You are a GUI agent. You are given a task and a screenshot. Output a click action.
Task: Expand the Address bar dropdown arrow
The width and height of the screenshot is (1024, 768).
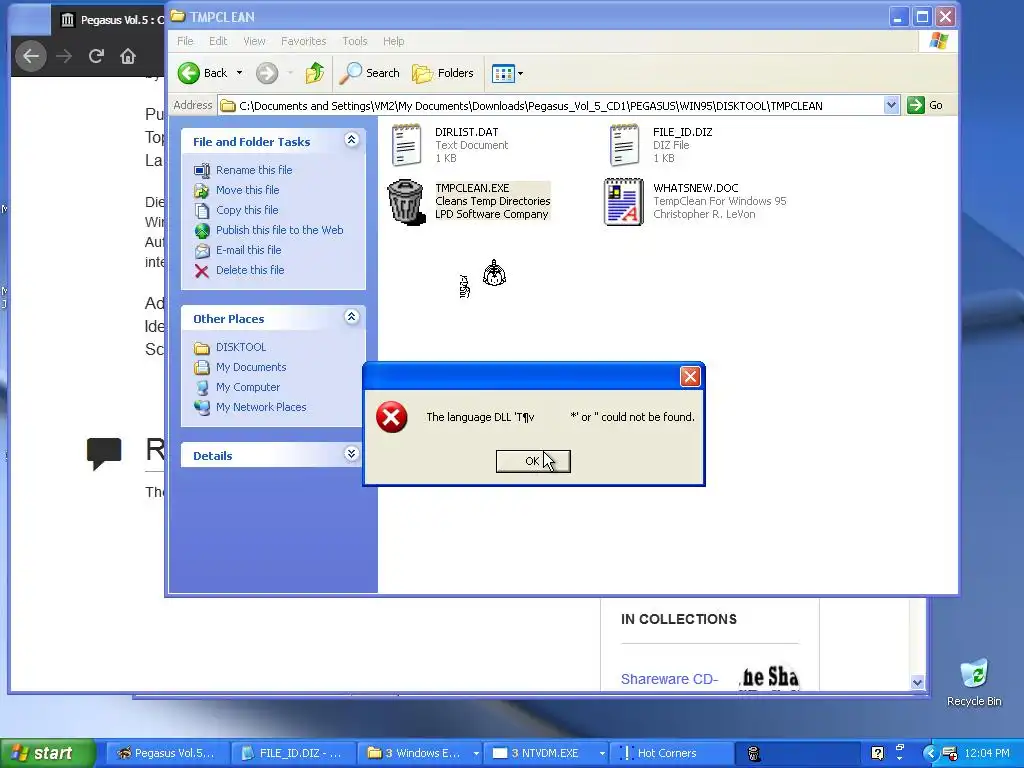coord(891,105)
